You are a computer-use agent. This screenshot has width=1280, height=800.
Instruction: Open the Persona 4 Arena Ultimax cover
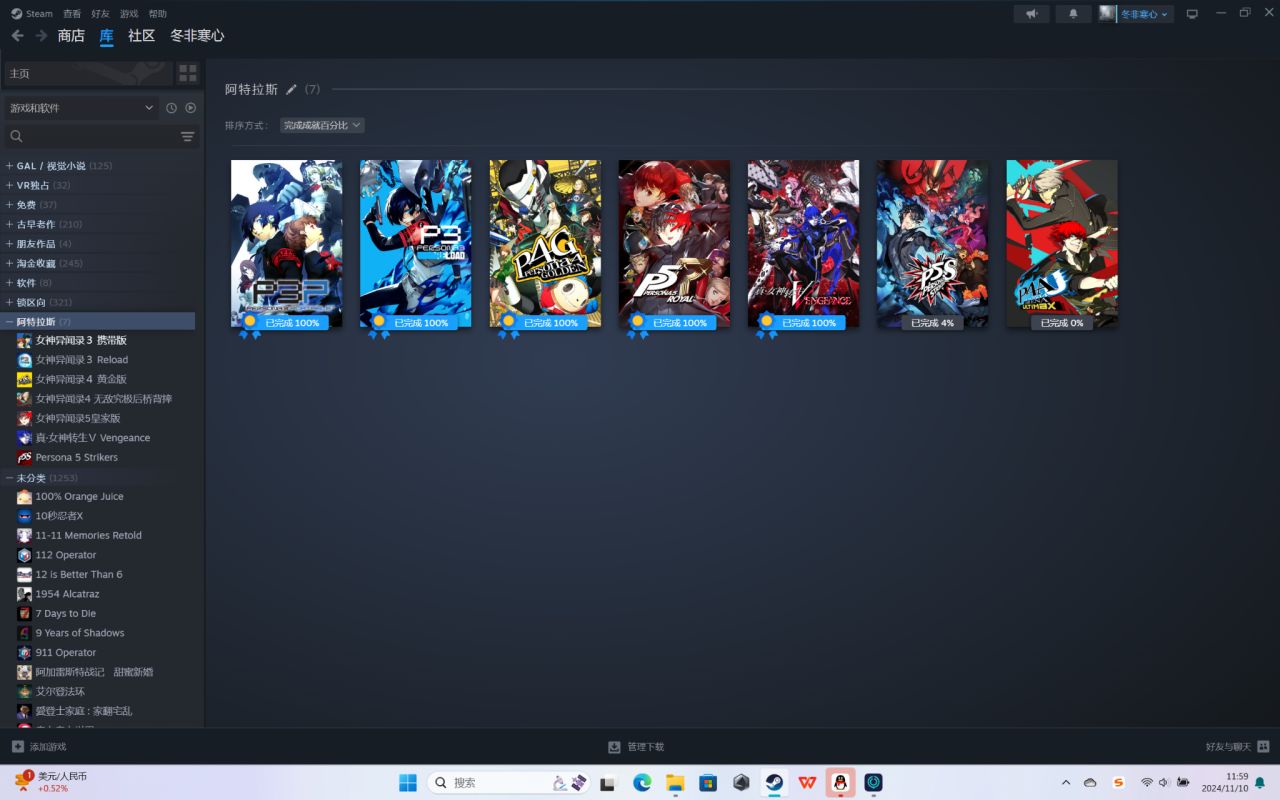pos(1062,243)
